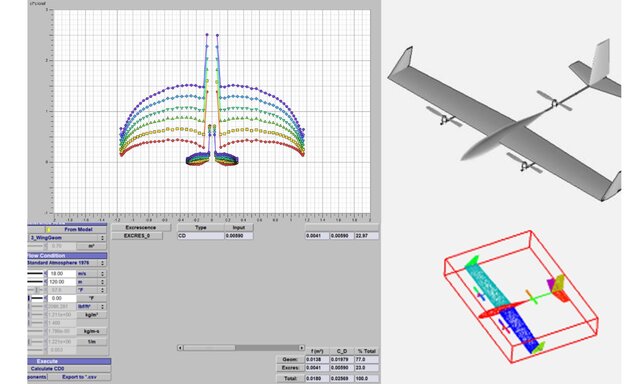Click the Calculate CD0 button
Viewport: 640px width, 384px height.
tap(69, 369)
